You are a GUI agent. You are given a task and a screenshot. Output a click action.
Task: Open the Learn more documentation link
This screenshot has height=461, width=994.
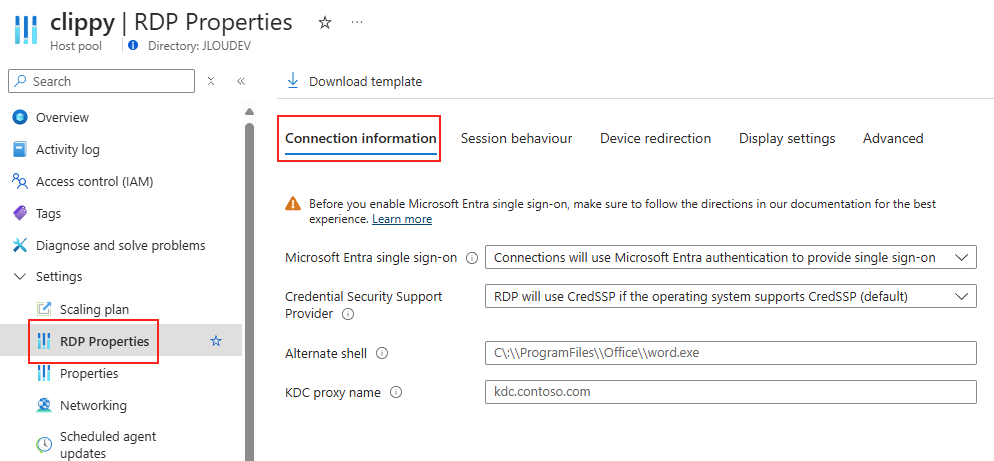pos(402,219)
